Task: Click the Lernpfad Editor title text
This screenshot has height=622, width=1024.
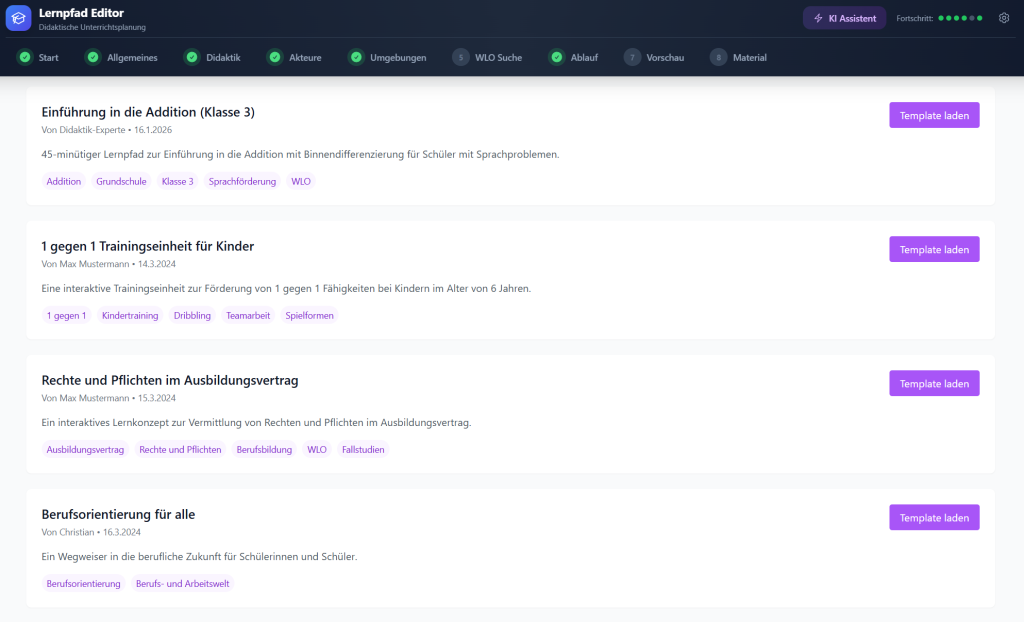Action: coord(81,12)
